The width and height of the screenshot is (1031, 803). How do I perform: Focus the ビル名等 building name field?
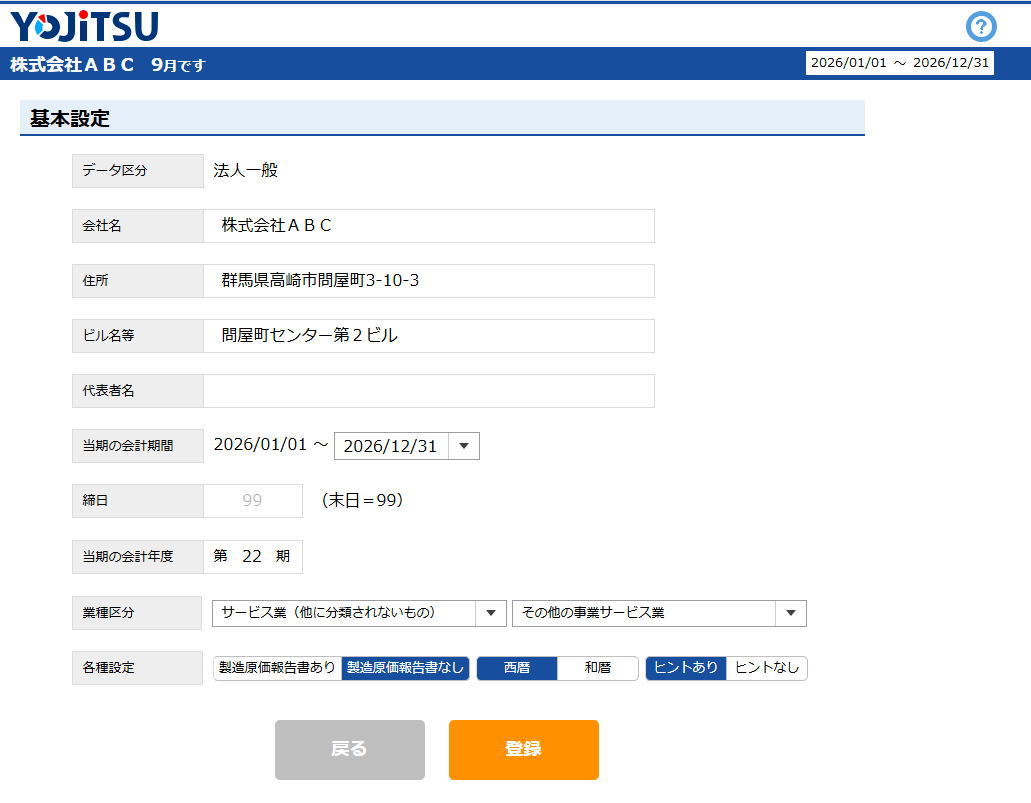(x=429, y=336)
